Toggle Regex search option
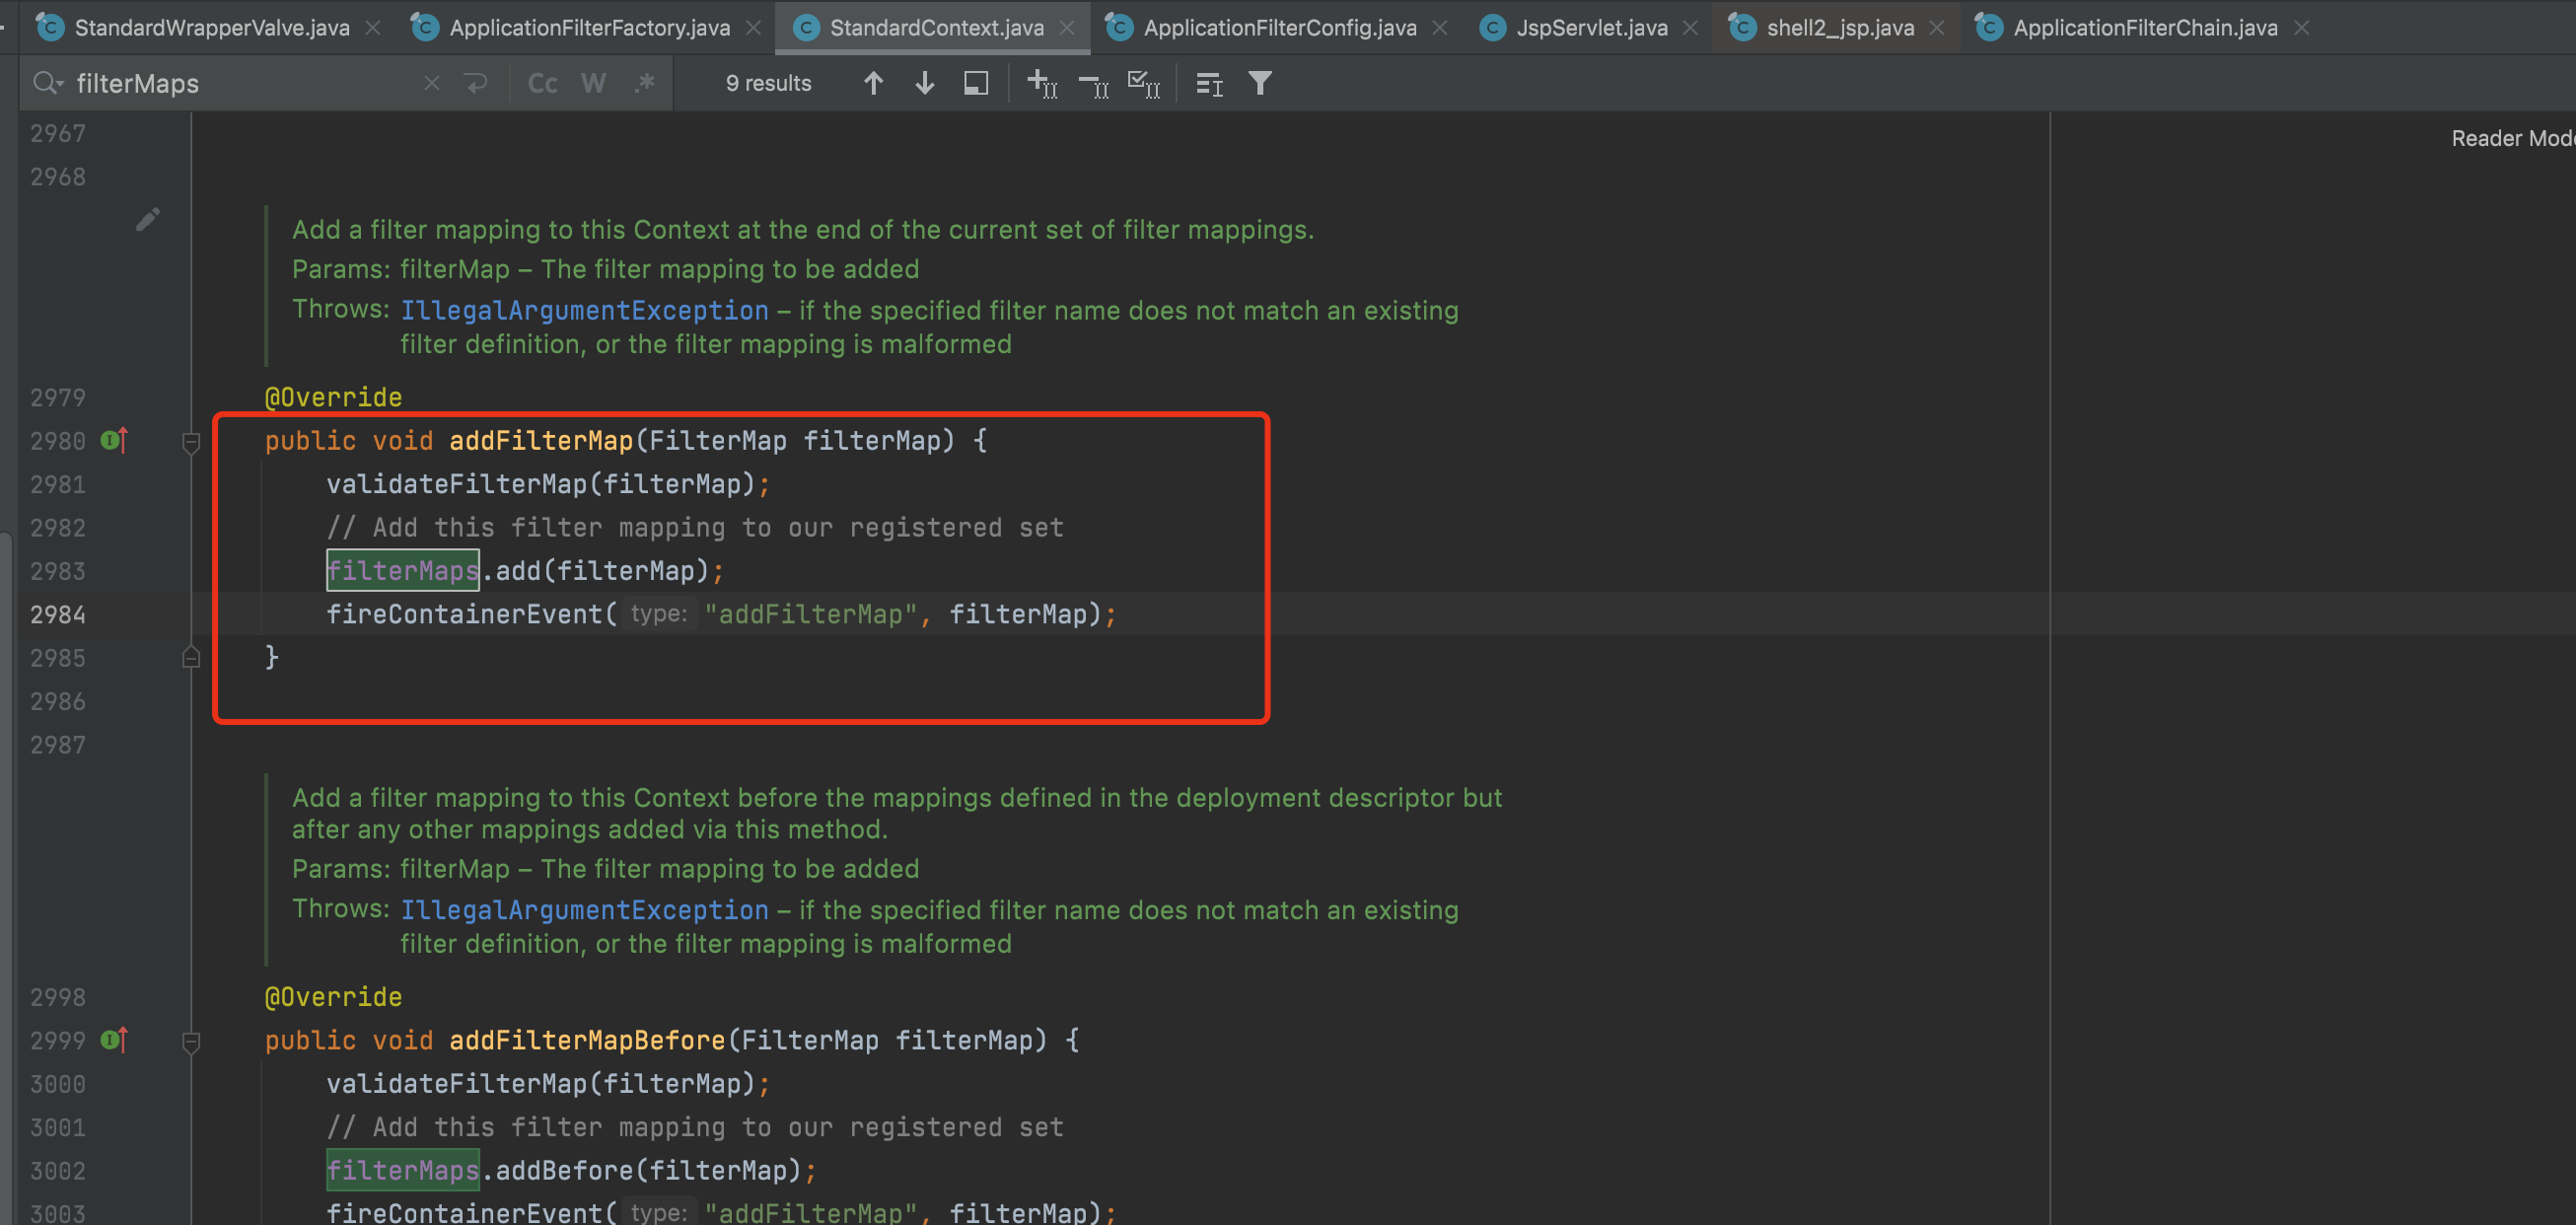The width and height of the screenshot is (2576, 1225). tap(645, 83)
